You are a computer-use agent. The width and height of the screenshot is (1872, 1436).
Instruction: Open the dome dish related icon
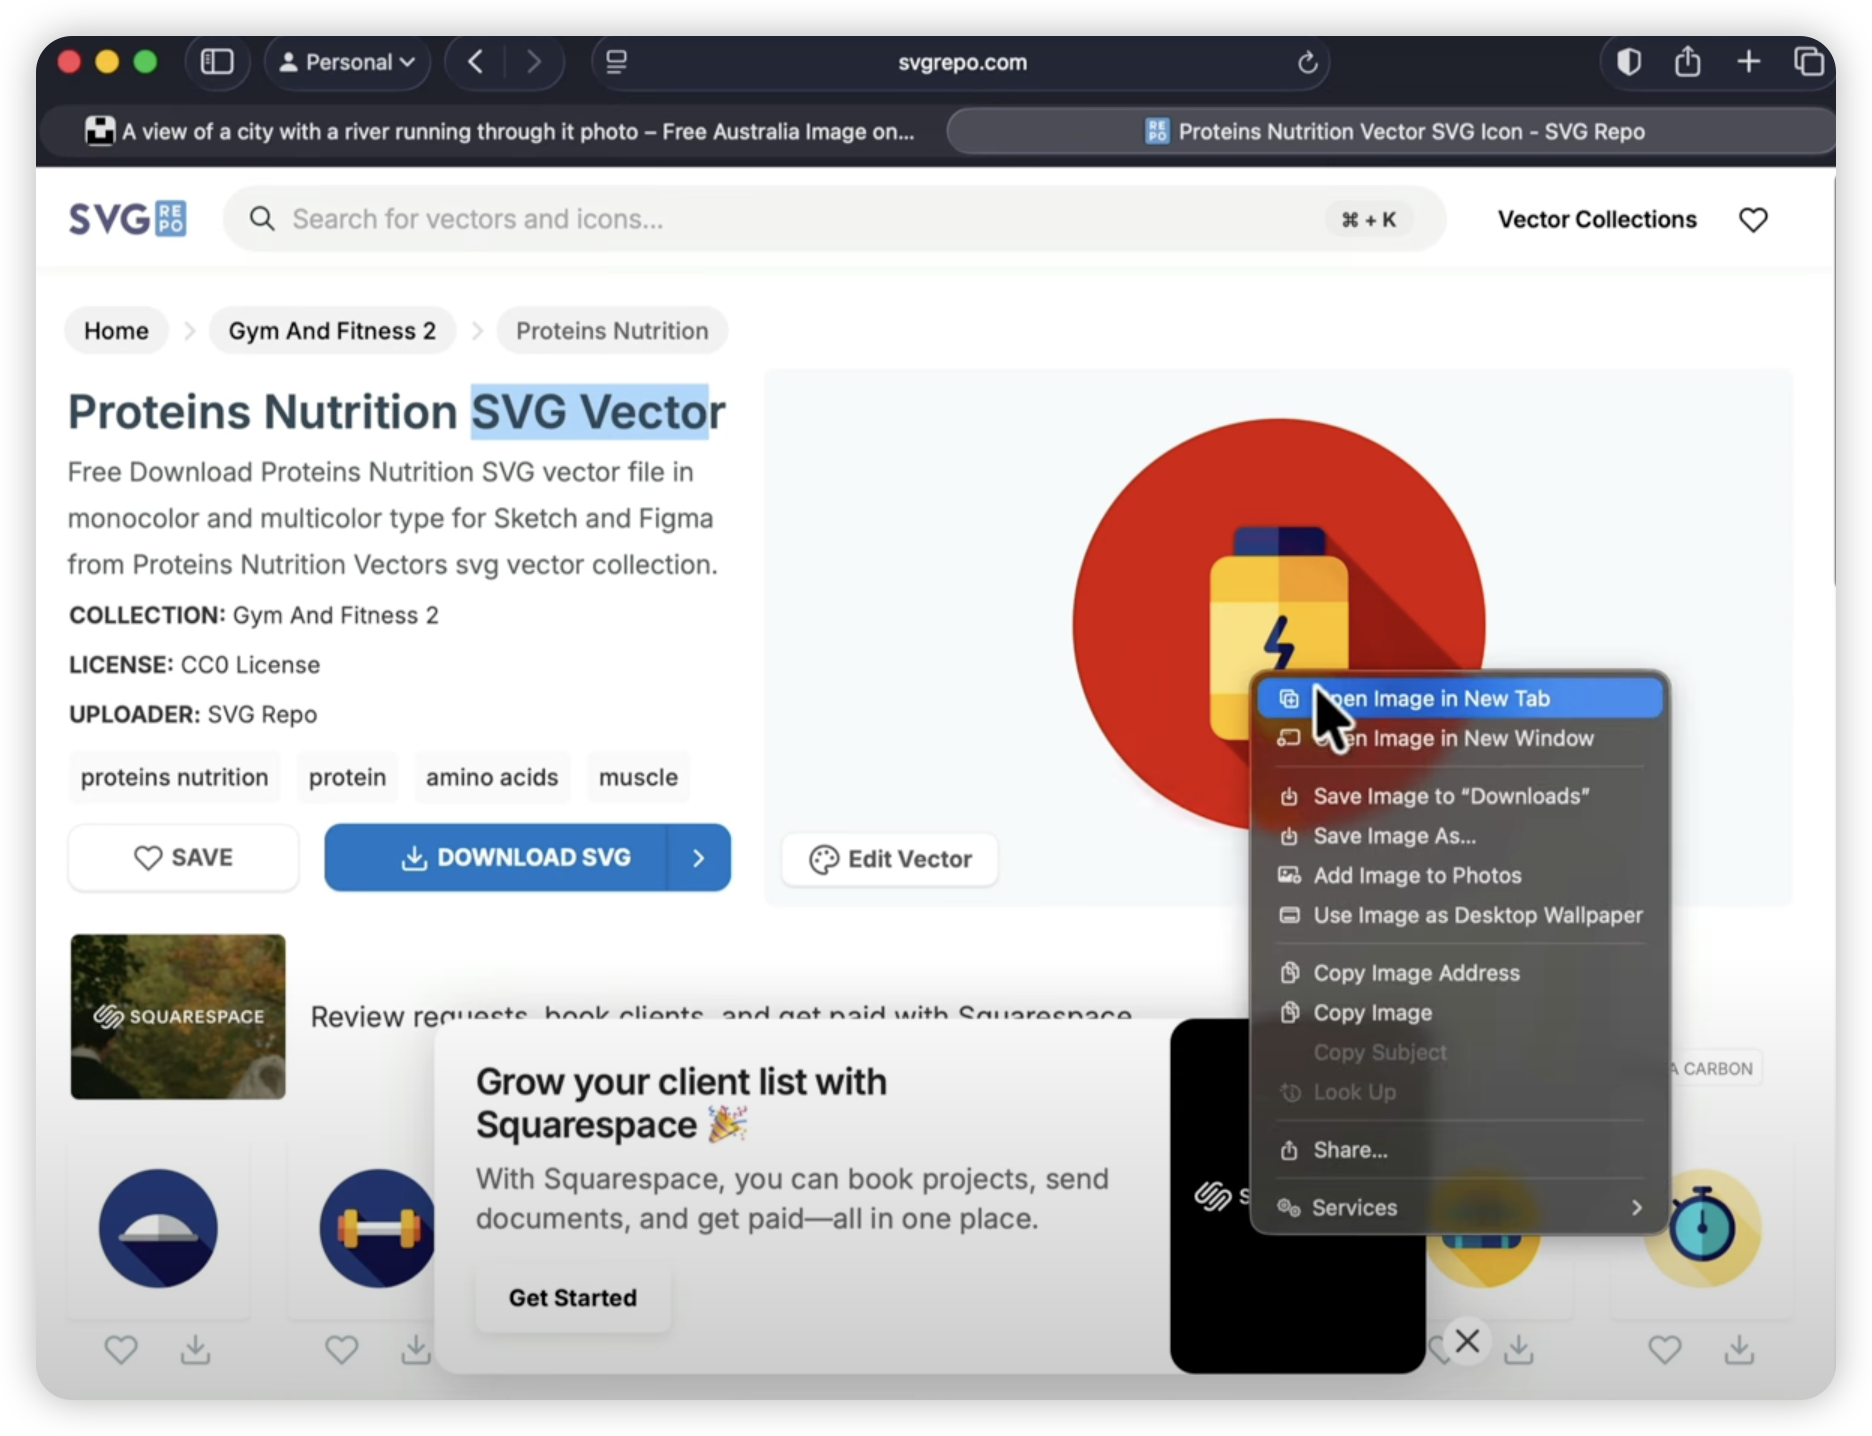pyautogui.click(x=158, y=1228)
